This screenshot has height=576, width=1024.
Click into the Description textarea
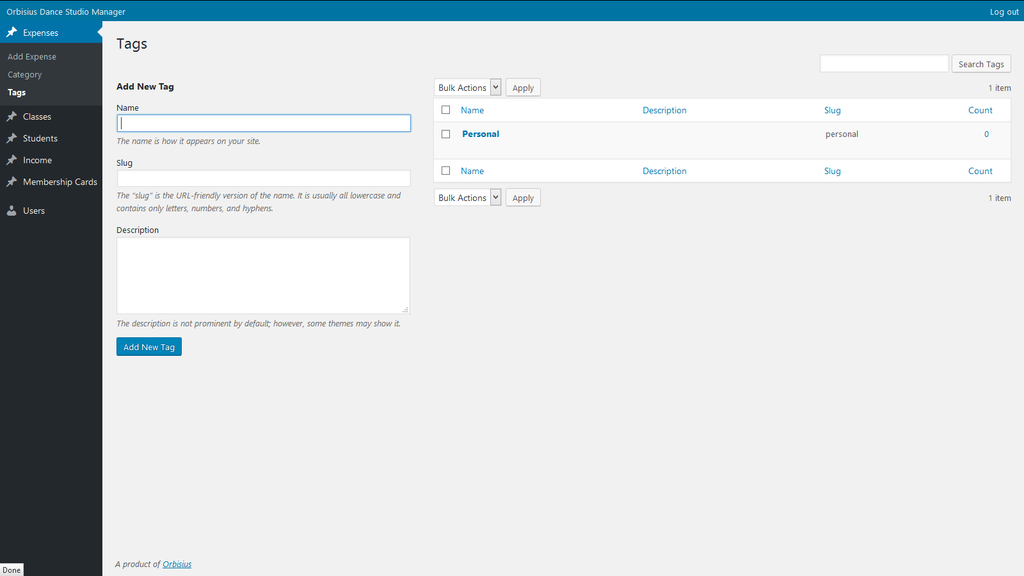coord(263,276)
